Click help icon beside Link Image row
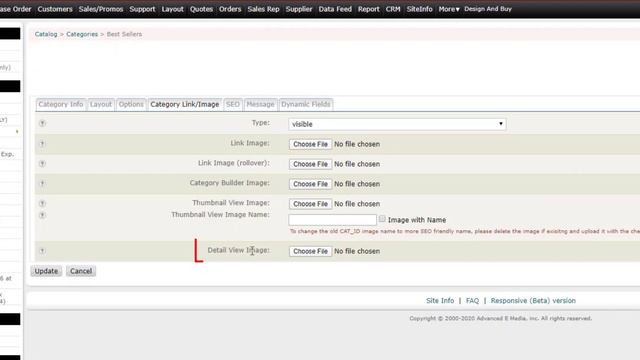 (42, 144)
